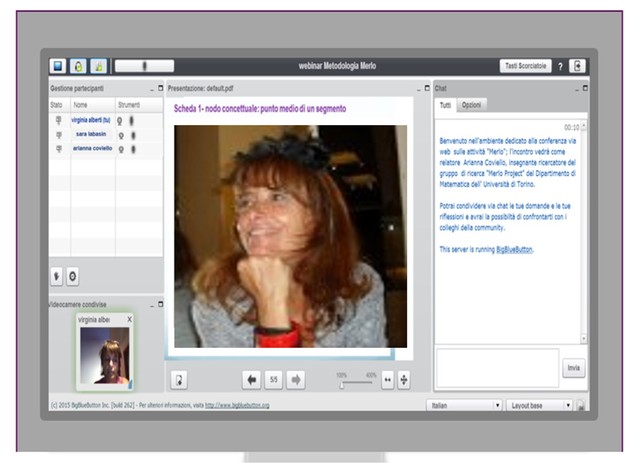The image size is (640, 463).
Task: Sort by the Strumenti column header
Action: pyautogui.click(x=129, y=105)
